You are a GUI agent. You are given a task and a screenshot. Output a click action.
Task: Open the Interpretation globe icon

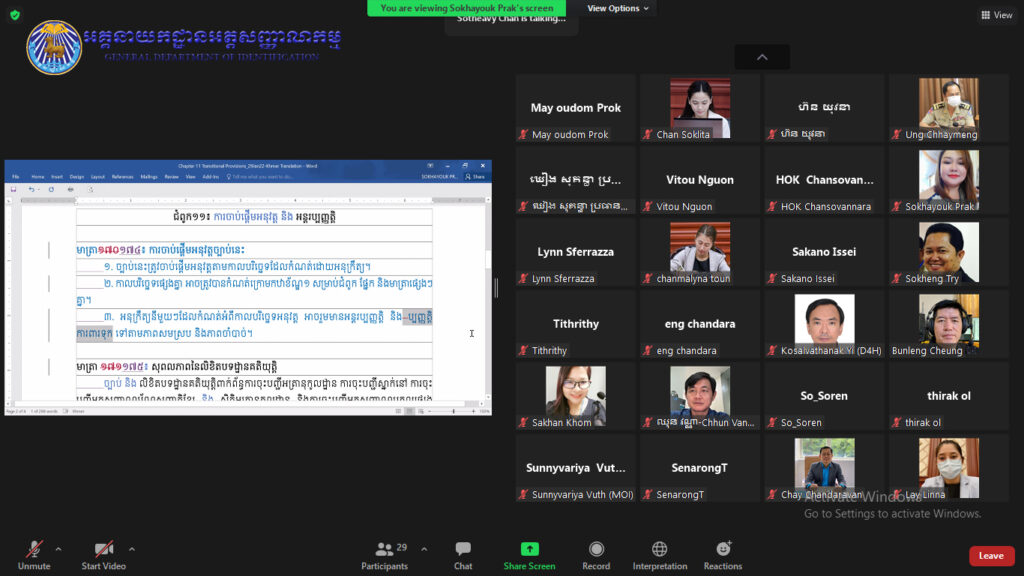click(660, 549)
